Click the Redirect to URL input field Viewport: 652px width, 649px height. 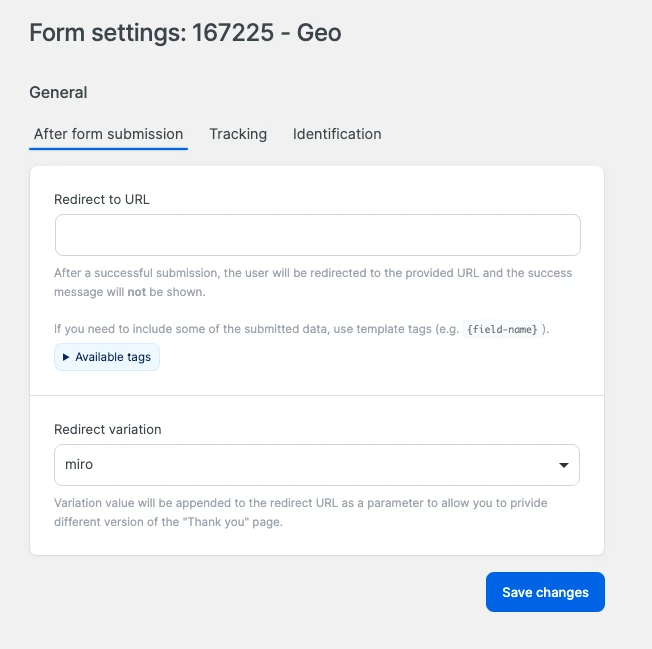(x=317, y=235)
